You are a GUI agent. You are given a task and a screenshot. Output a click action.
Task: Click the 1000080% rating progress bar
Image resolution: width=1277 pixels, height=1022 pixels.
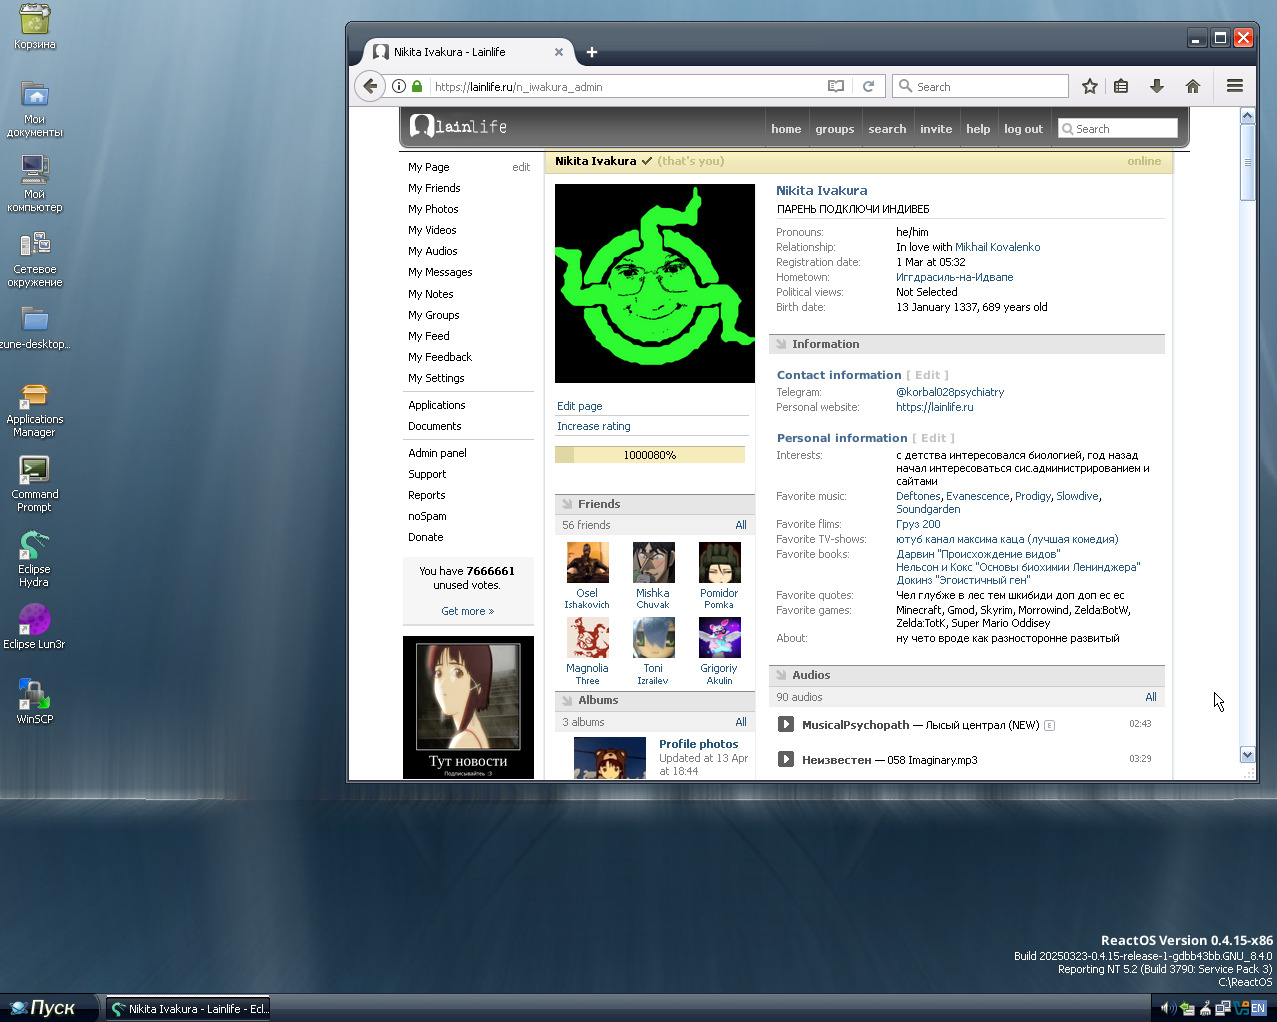coord(650,455)
